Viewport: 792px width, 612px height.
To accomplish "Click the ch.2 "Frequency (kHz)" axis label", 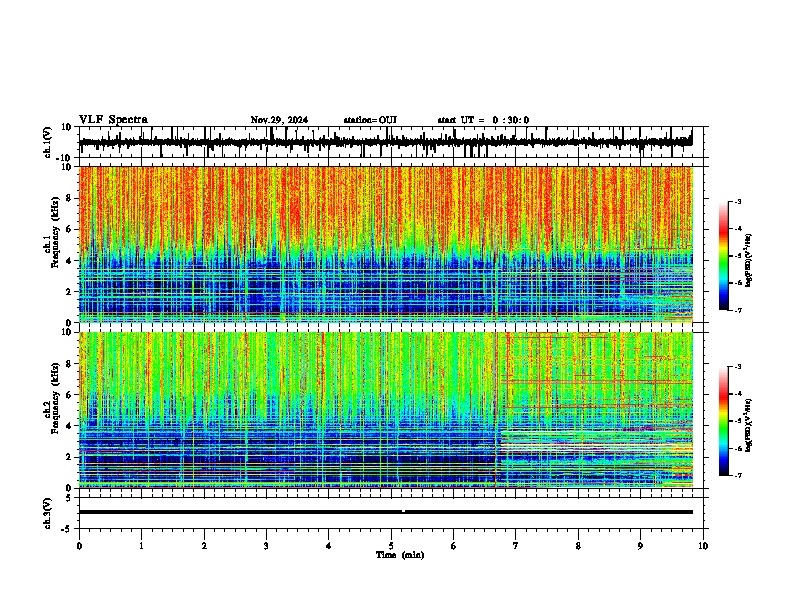I will click(55, 398).
